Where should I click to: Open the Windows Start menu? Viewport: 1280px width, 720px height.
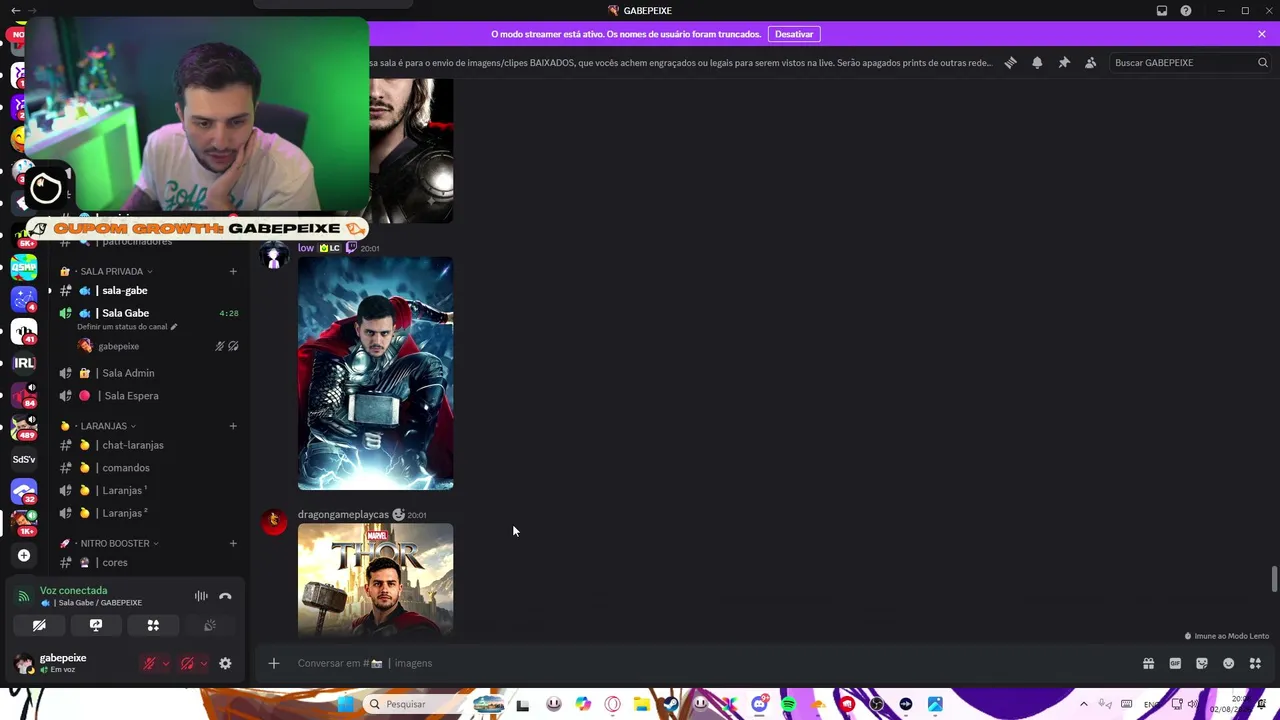[345, 704]
